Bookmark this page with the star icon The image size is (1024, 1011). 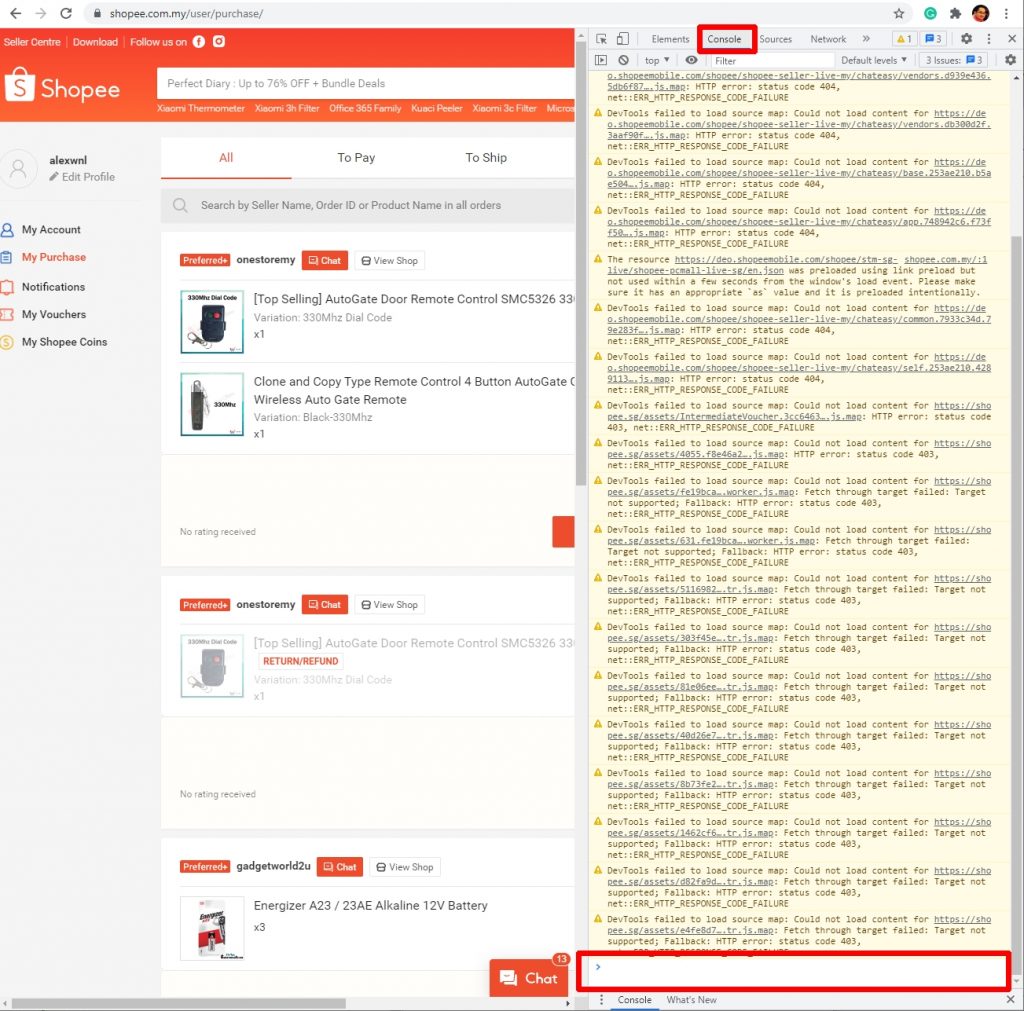(x=899, y=14)
